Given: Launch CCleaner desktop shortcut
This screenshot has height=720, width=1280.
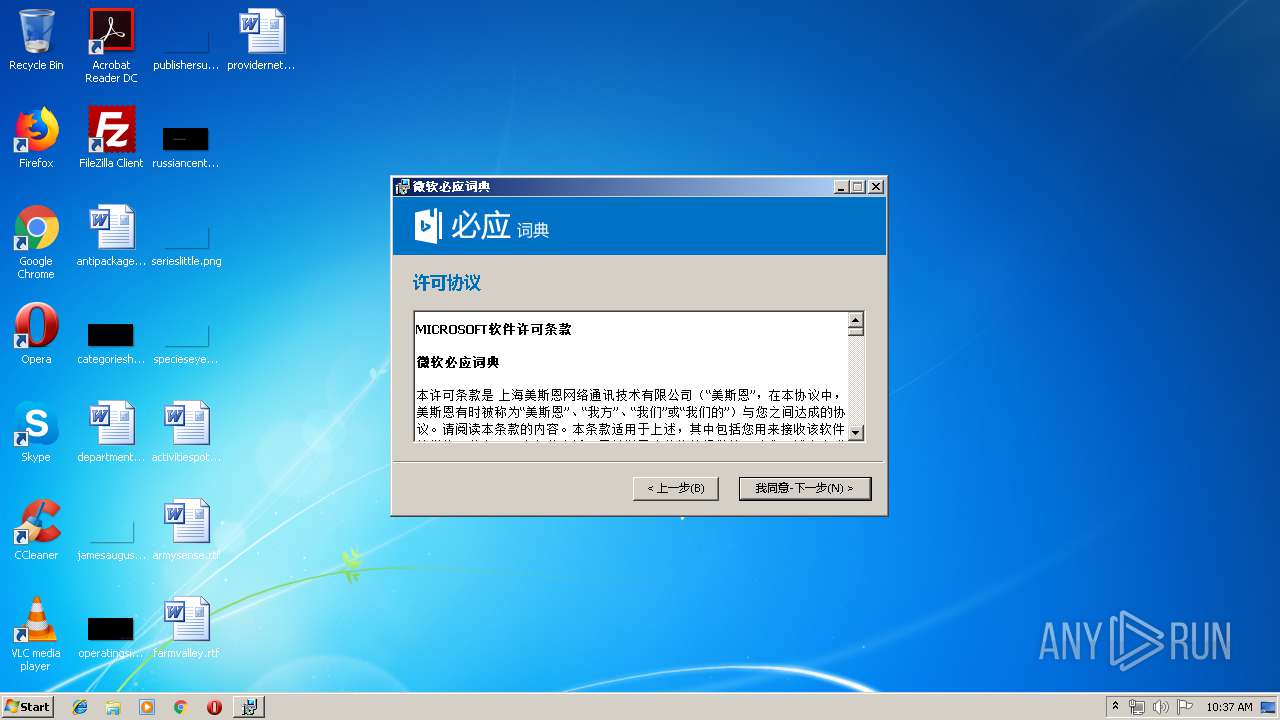Looking at the screenshot, I should click(36, 530).
